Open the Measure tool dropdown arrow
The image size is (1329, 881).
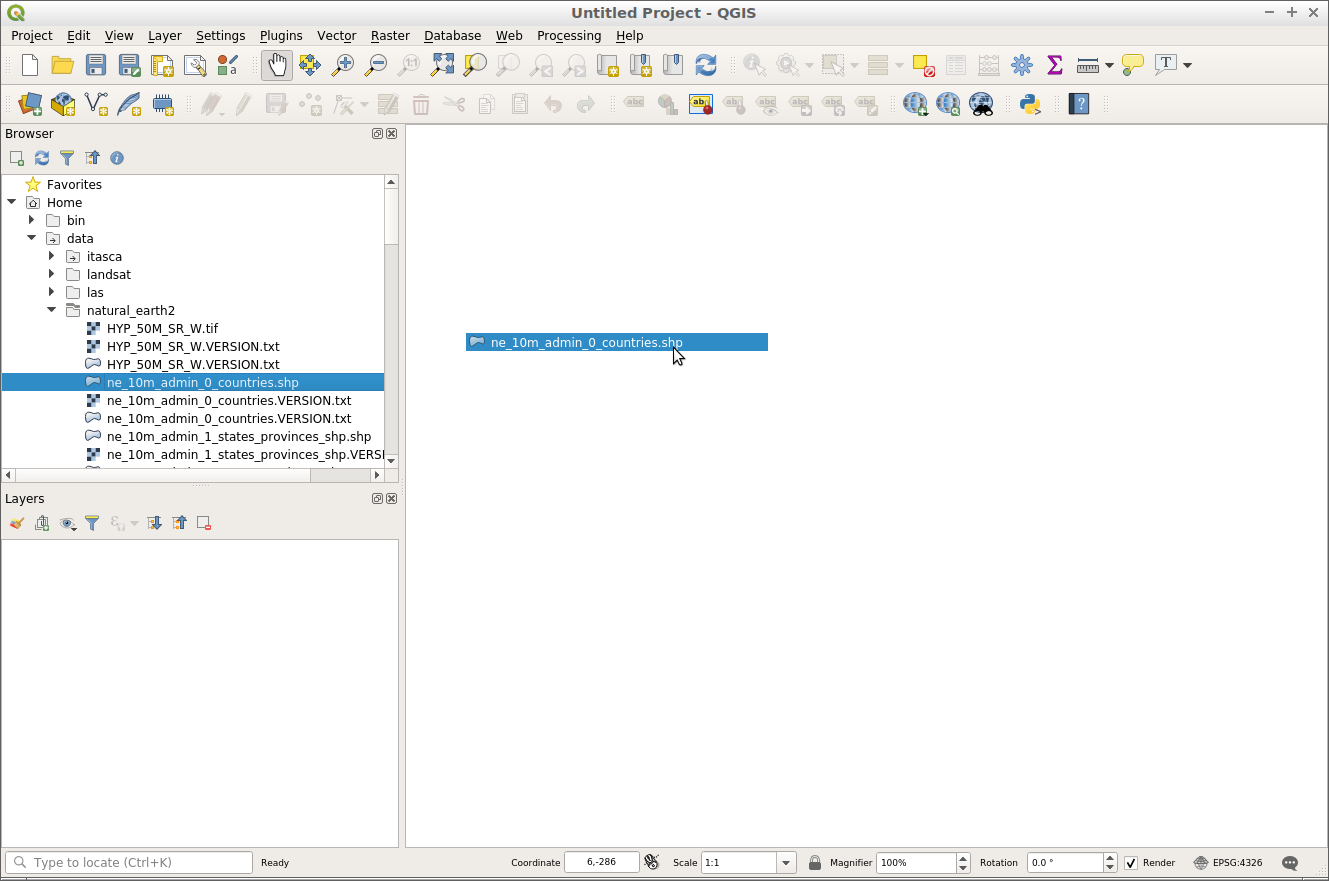tap(1109, 65)
